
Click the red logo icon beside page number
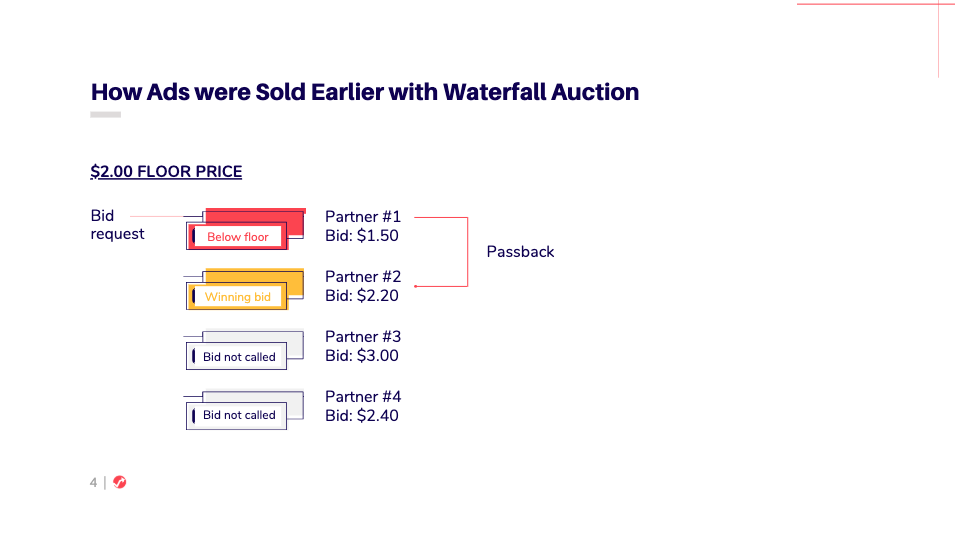(x=119, y=482)
